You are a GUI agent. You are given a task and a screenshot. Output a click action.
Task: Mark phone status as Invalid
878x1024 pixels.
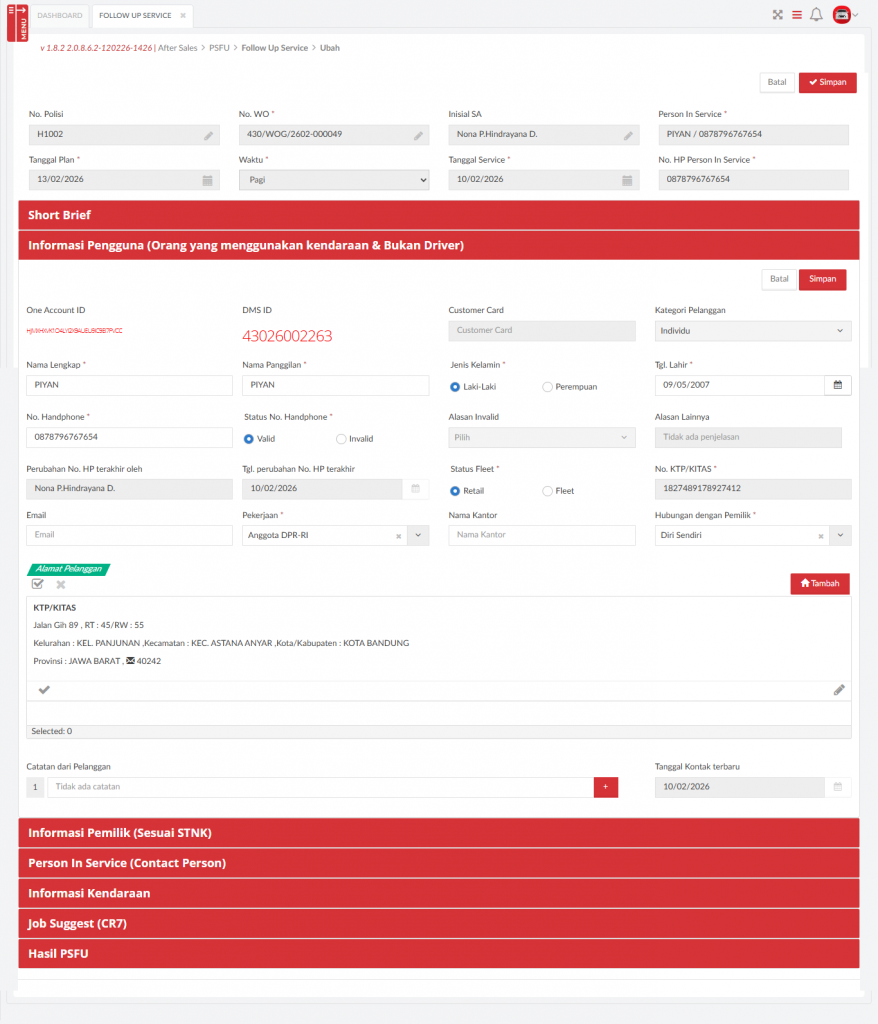[341, 439]
